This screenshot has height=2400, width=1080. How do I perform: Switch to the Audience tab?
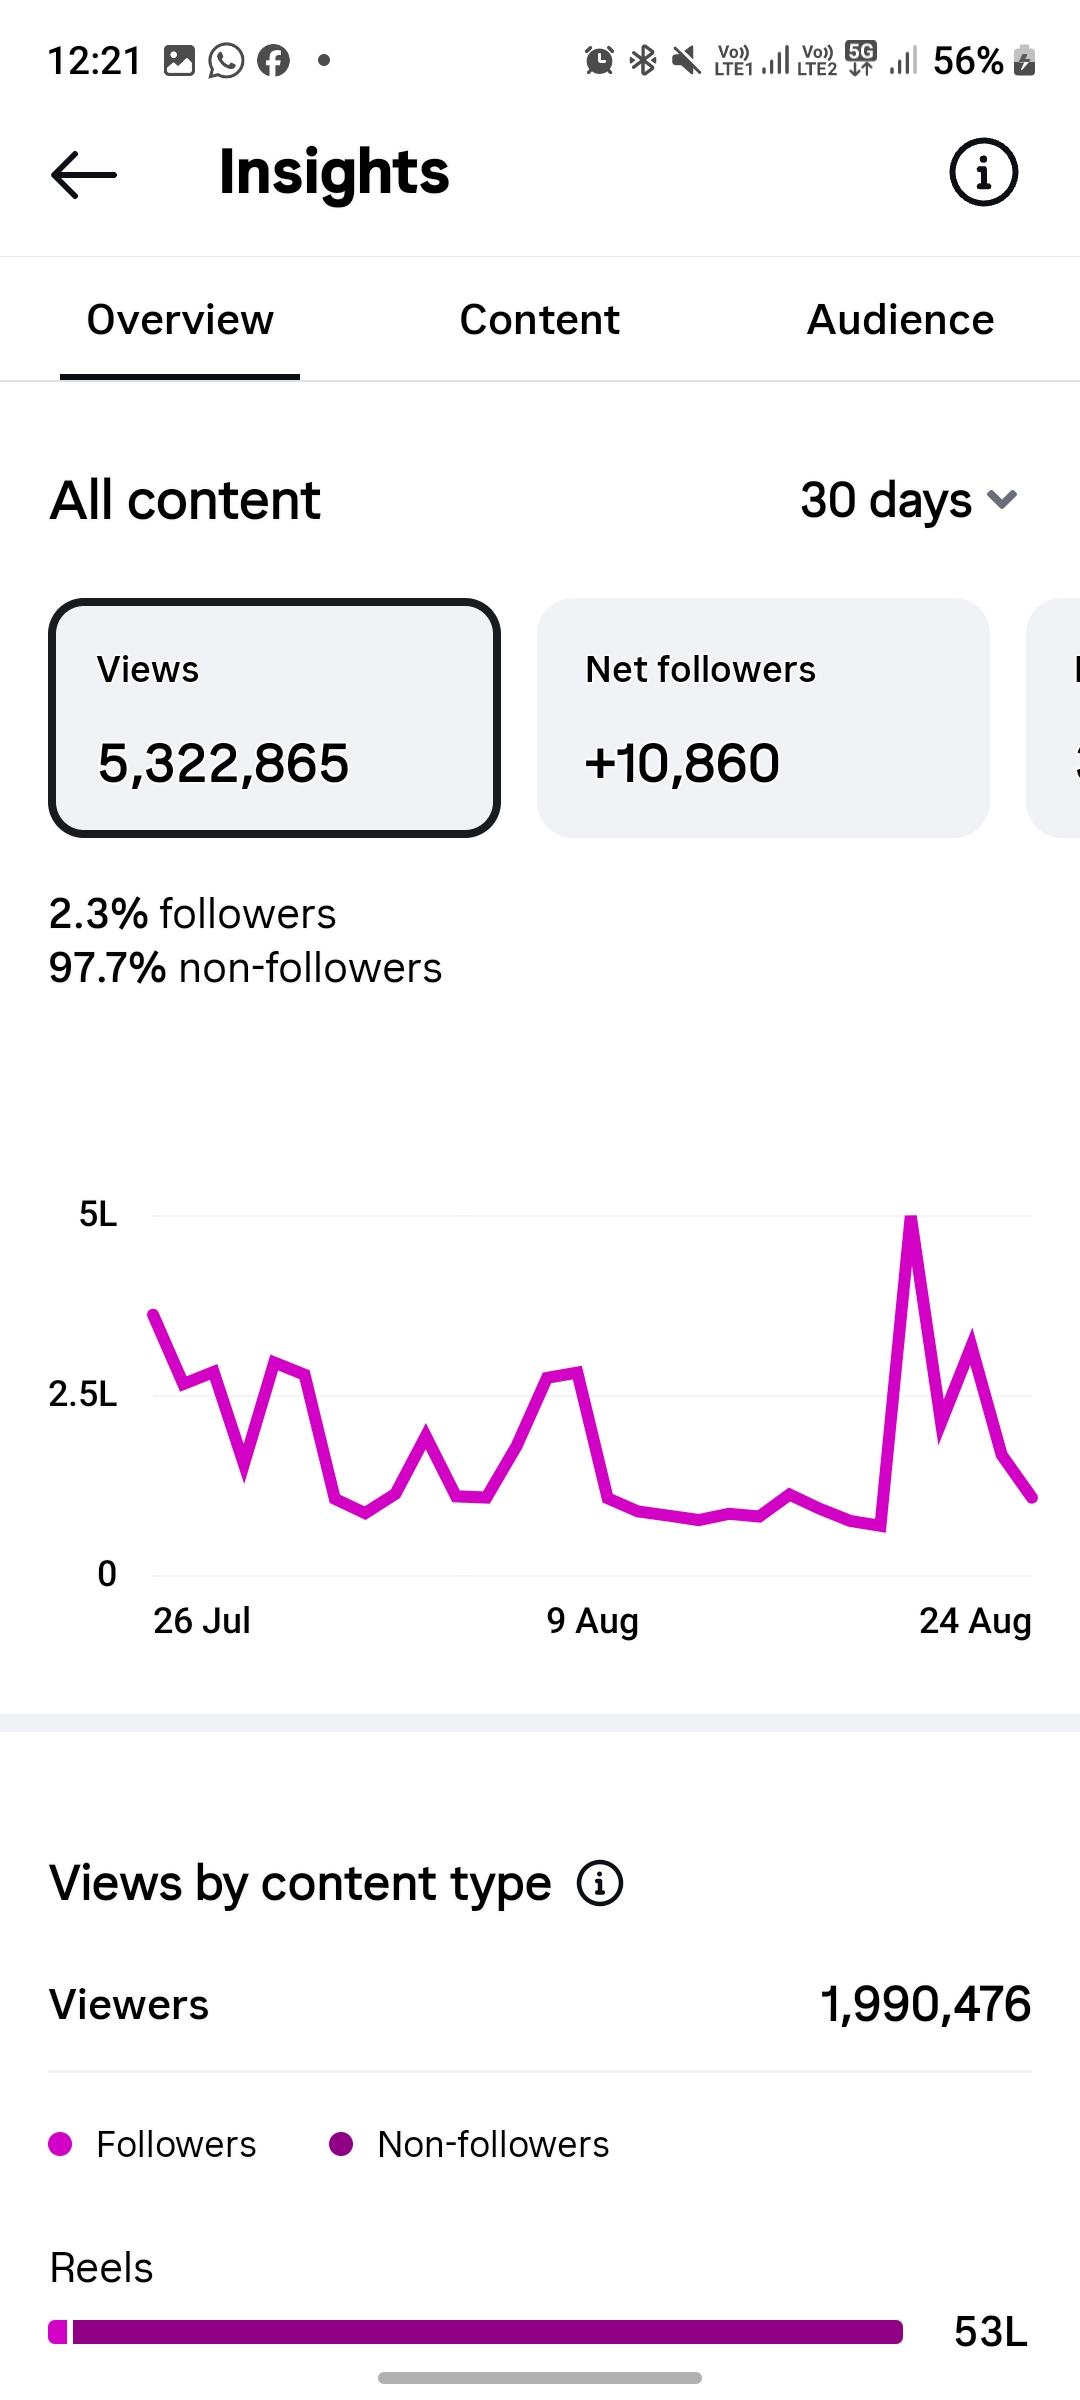coord(900,320)
